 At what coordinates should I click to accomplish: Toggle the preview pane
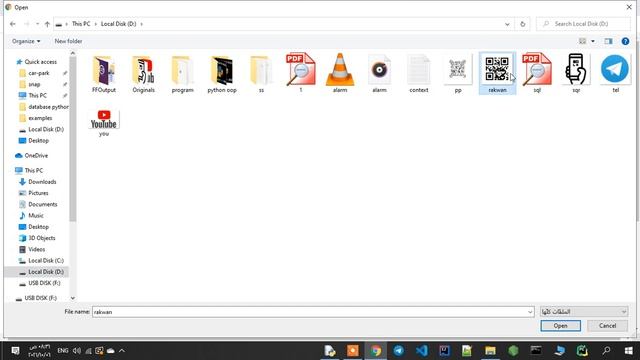click(x=608, y=41)
